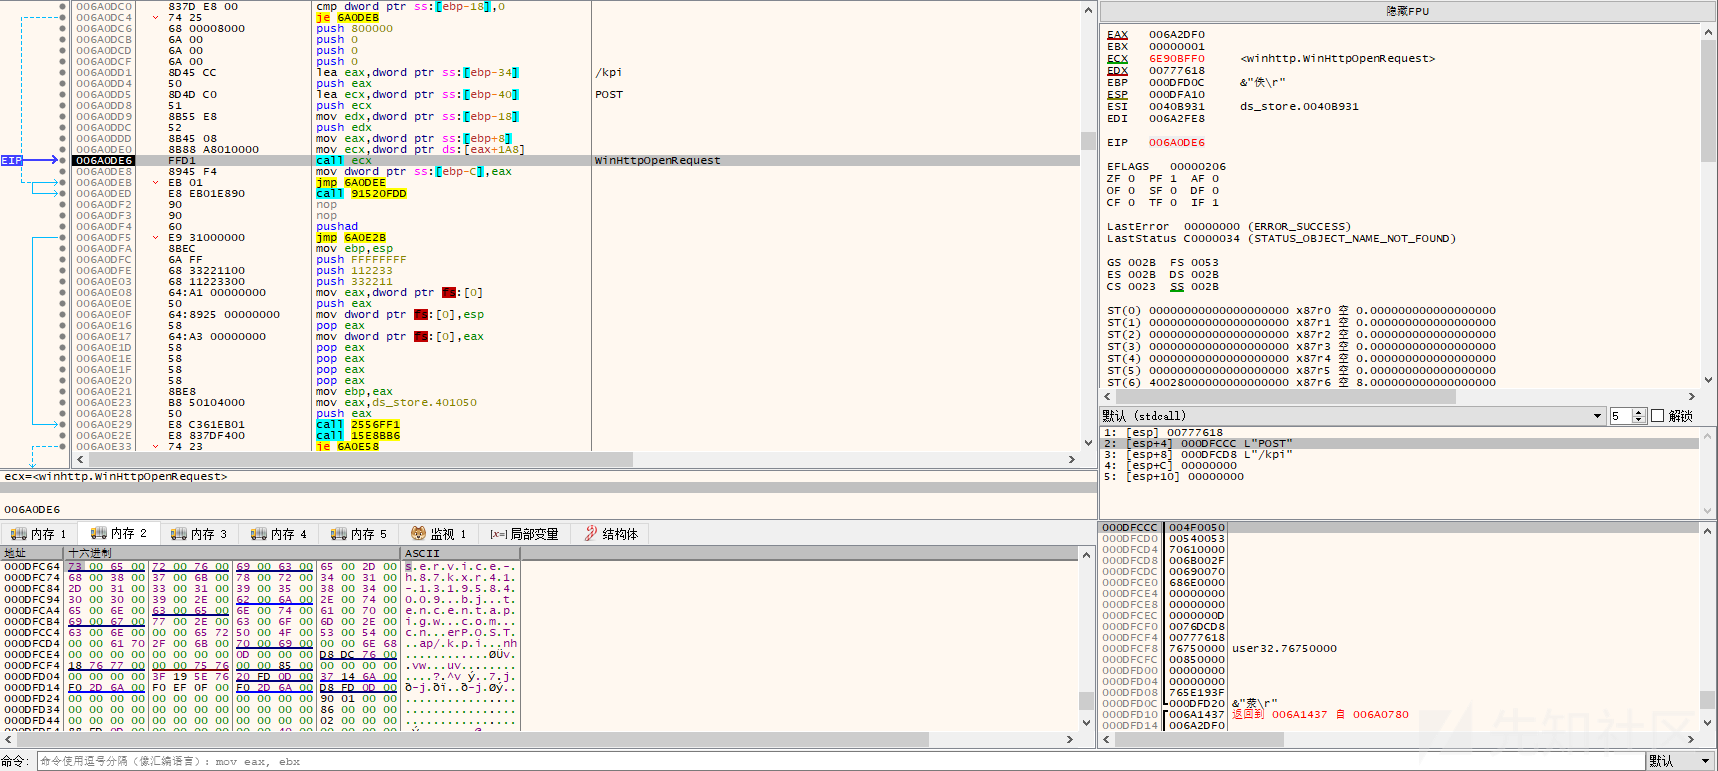Open the 内存 2 dump tab

(119, 533)
